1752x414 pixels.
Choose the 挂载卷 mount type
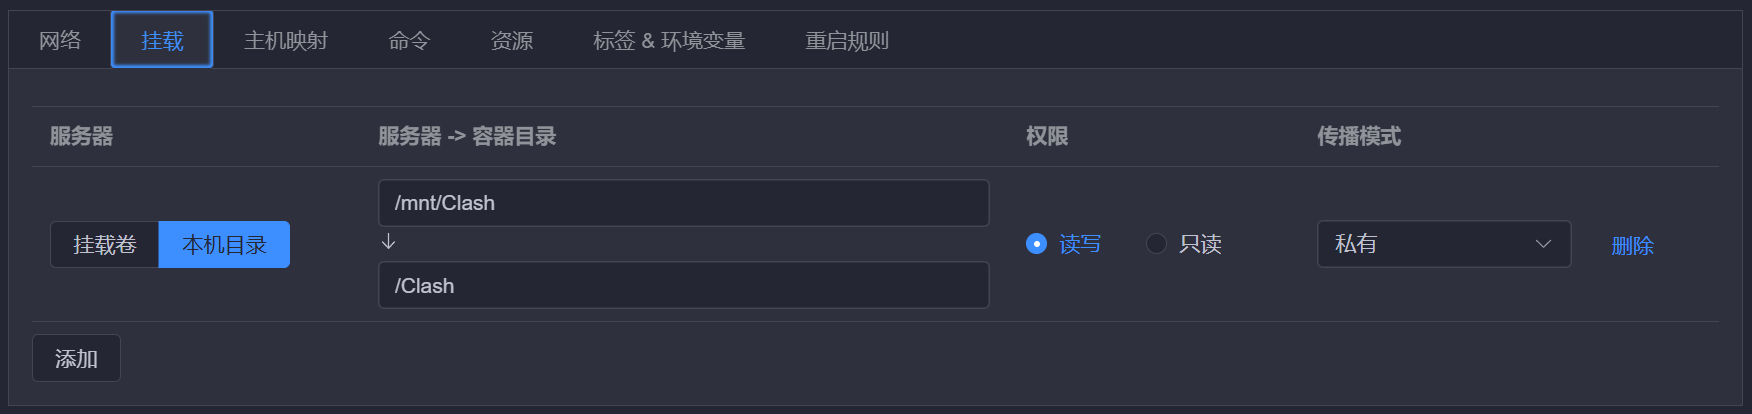[105, 244]
